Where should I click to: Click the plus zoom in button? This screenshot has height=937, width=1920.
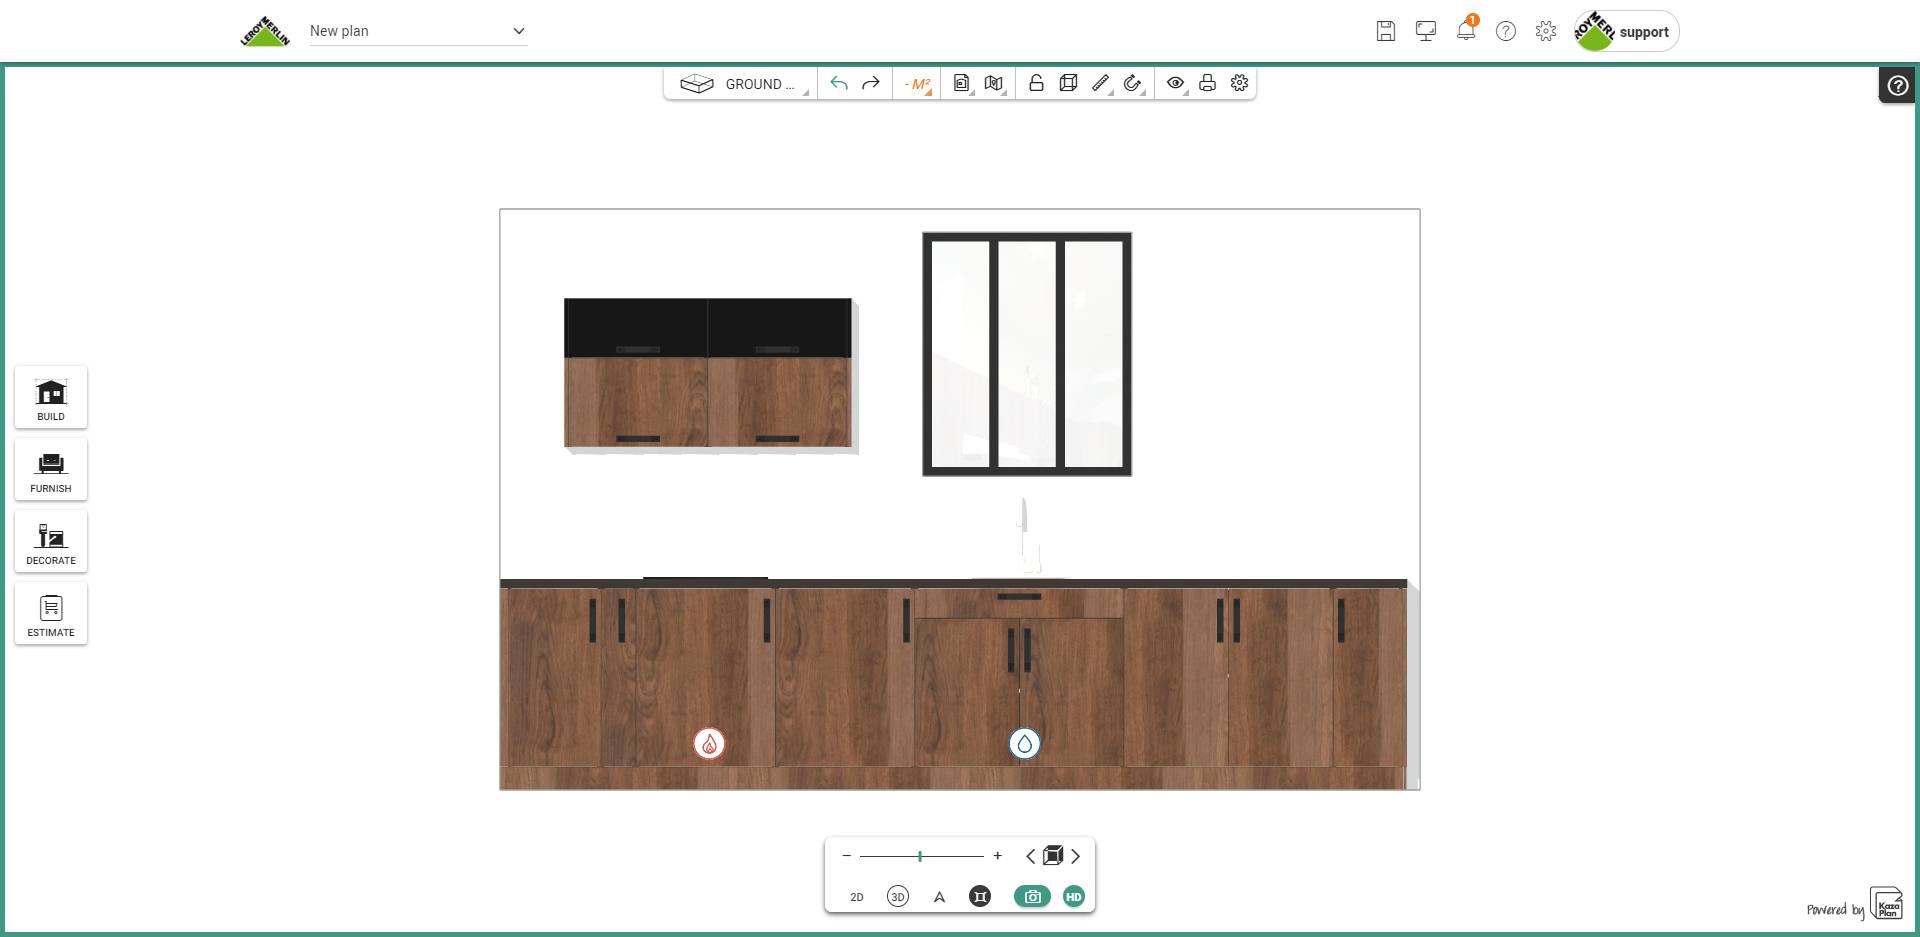tap(997, 856)
